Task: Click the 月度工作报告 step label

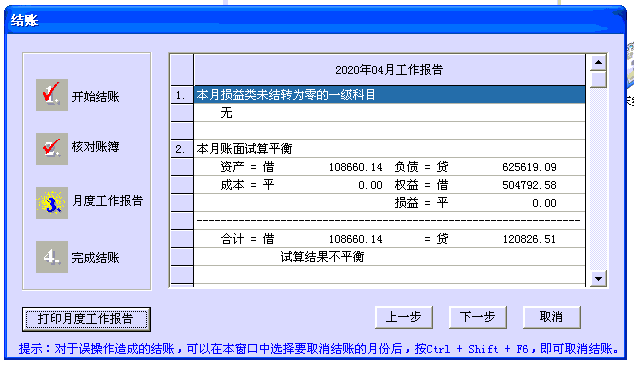Action: tap(108, 200)
